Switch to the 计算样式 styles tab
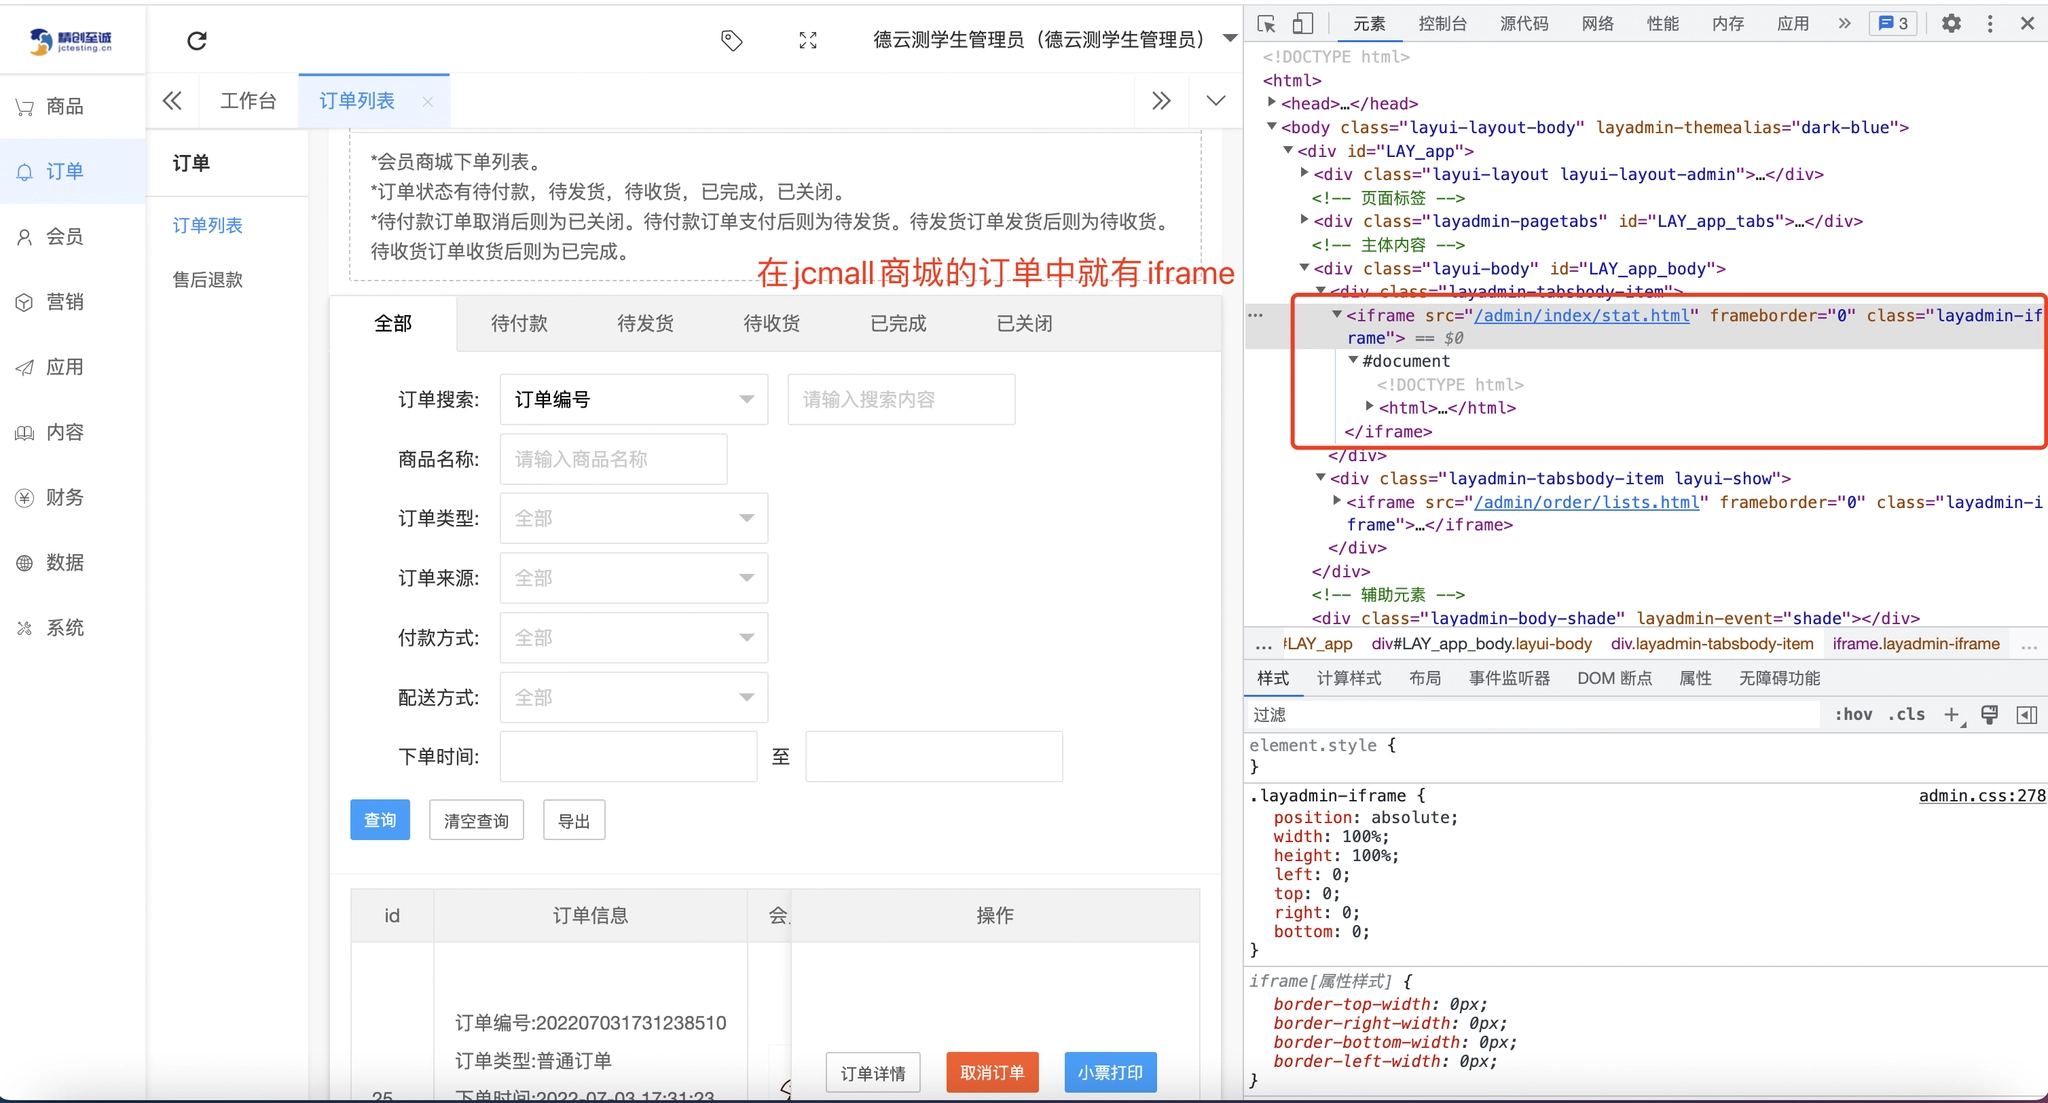The width and height of the screenshot is (2048, 1103). tap(1349, 678)
